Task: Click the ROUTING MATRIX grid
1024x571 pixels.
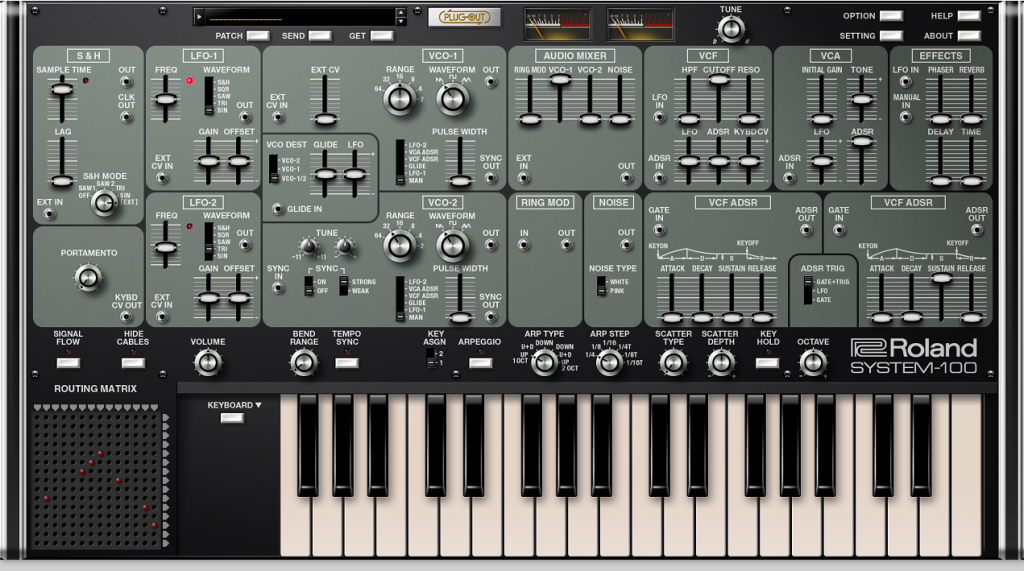Action: coord(97,480)
